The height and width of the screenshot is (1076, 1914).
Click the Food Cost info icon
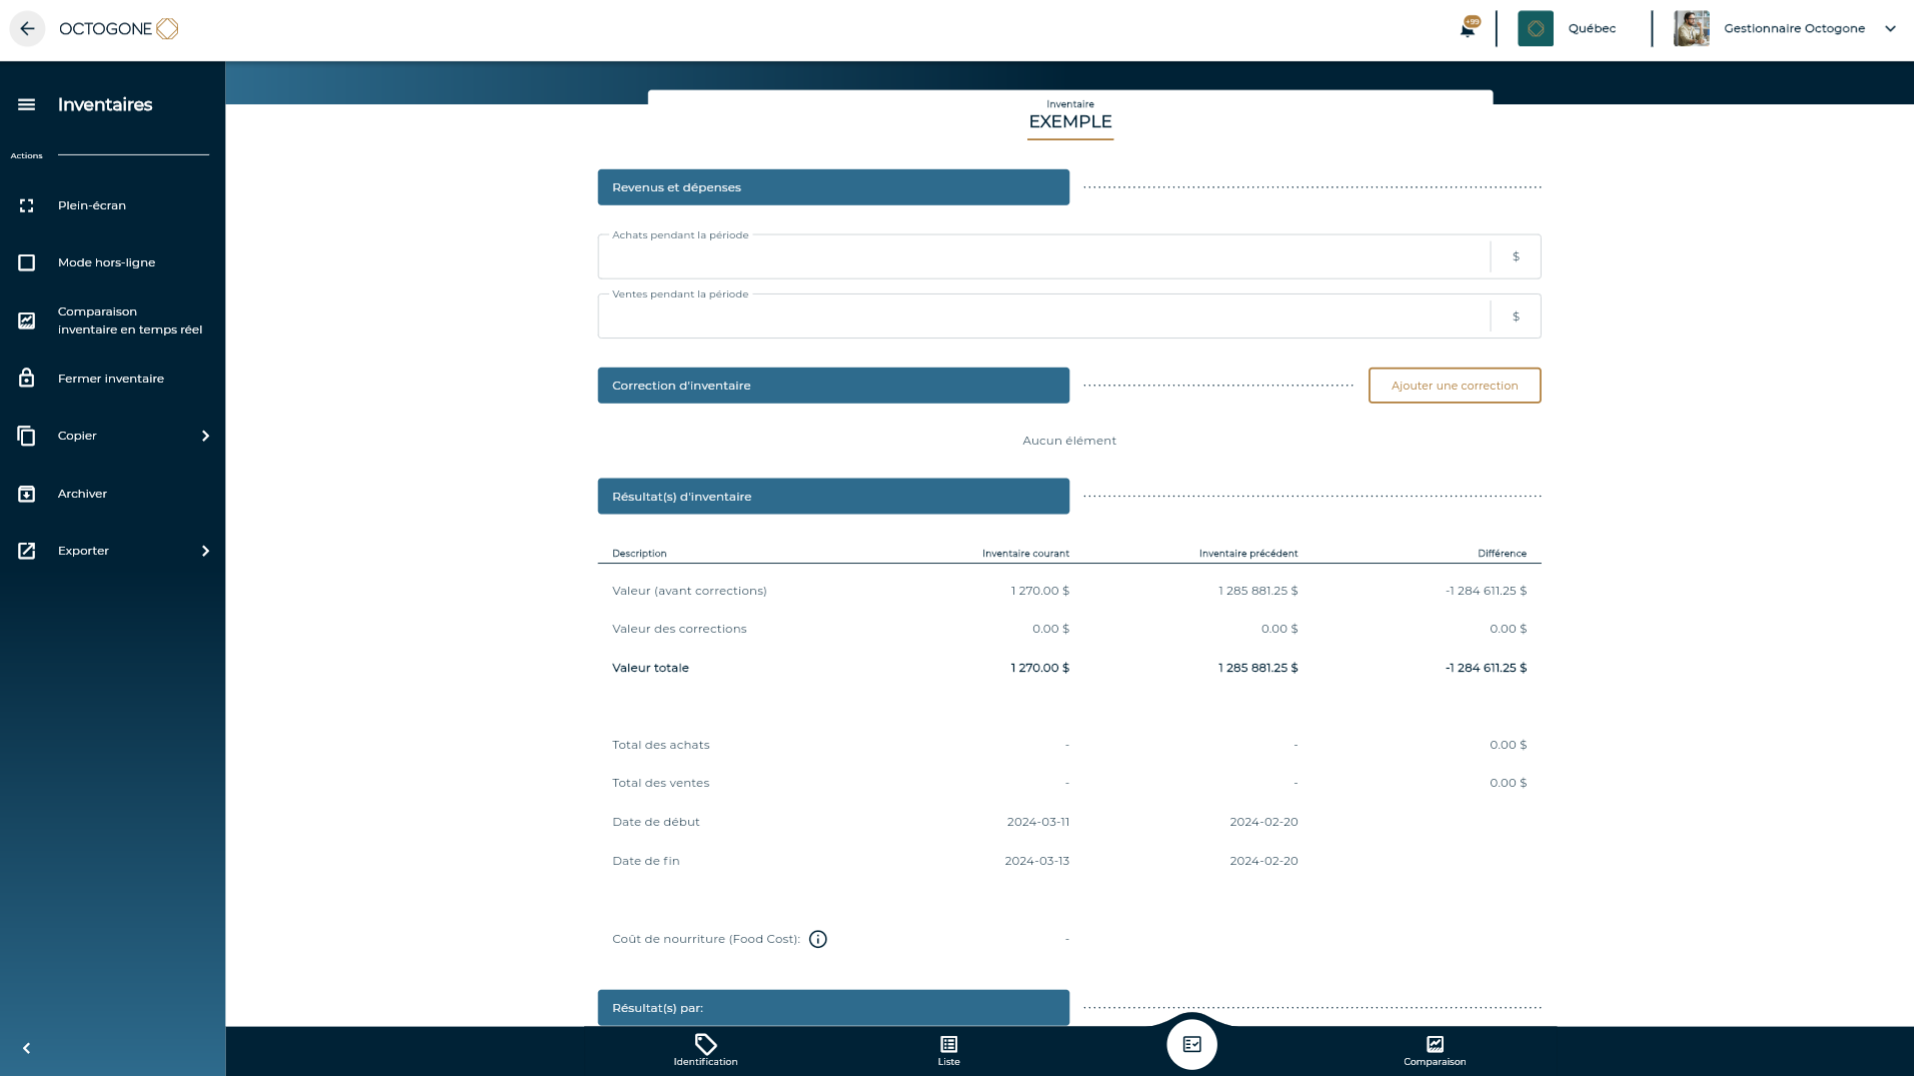pyautogui.click(x=818, y=939)
